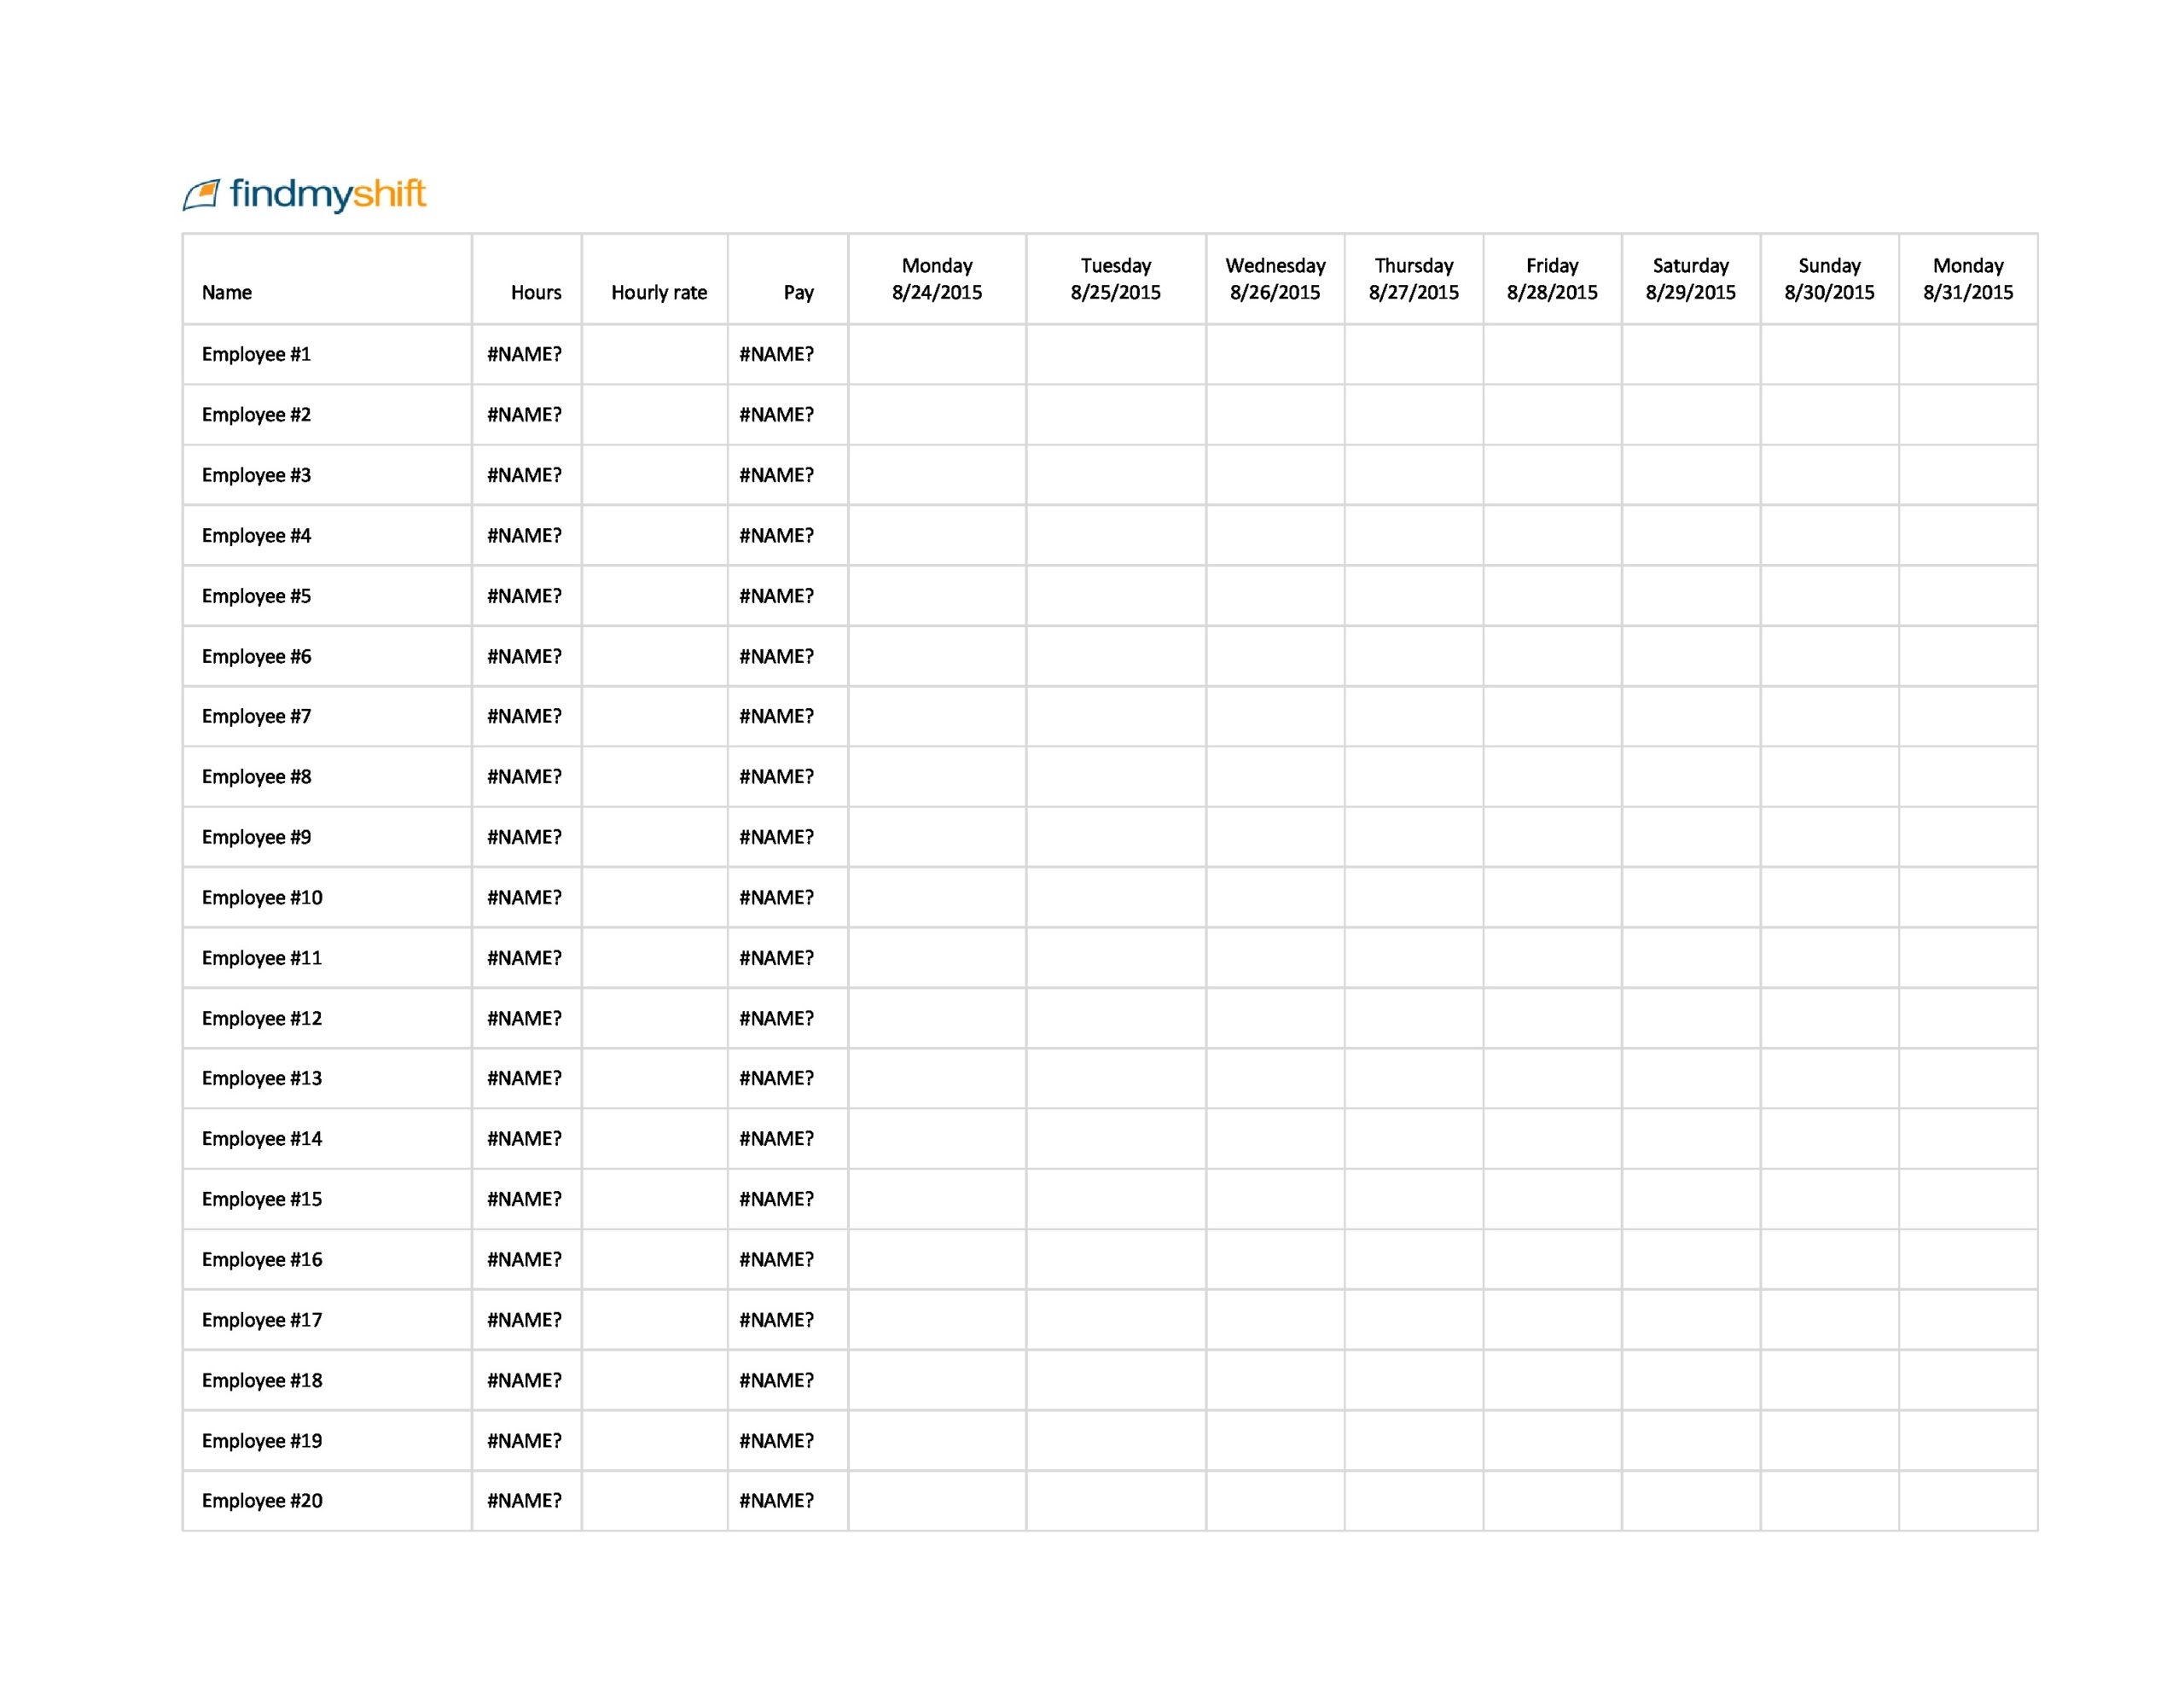Viewport: 2184px width, 1685px height.
Task: Select the Hours column header
Action: click(x=535, y=292)
